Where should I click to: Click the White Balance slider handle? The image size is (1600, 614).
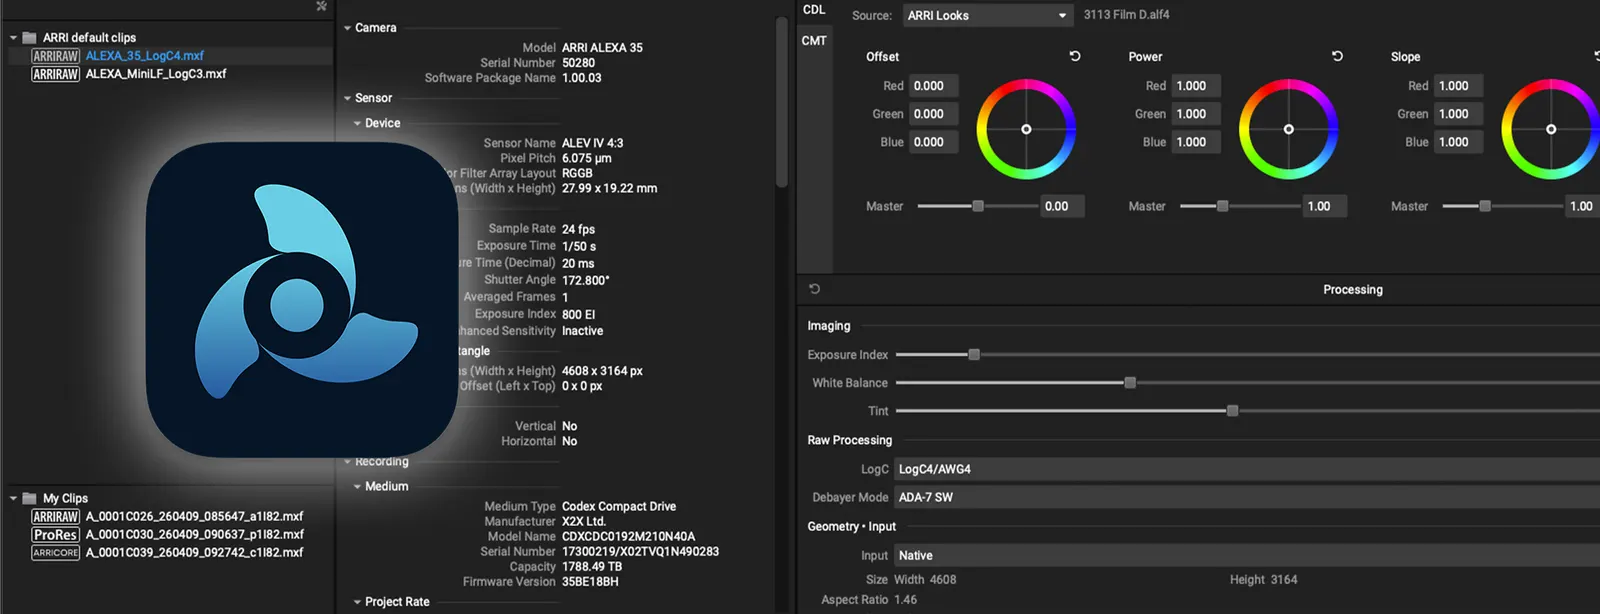tap(1130, 382)
